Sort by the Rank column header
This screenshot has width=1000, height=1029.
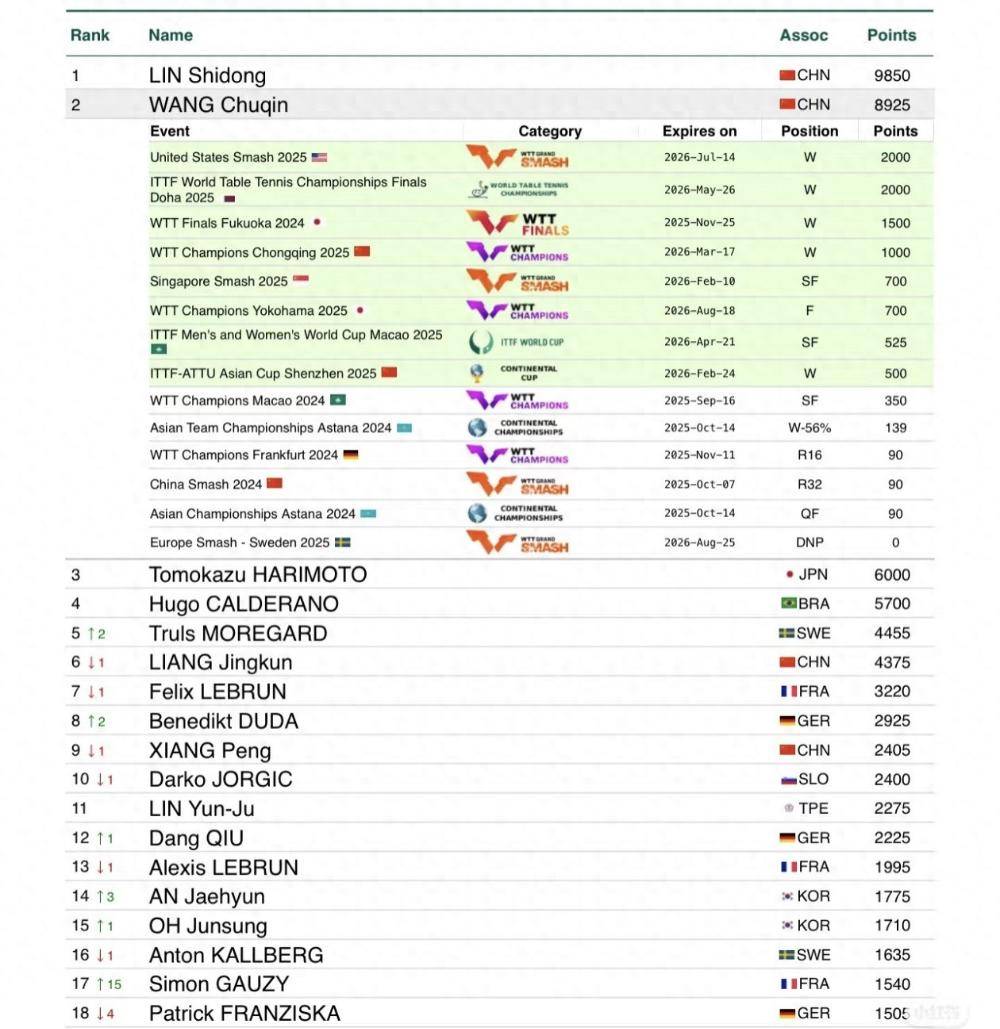(x=90, y=35)
